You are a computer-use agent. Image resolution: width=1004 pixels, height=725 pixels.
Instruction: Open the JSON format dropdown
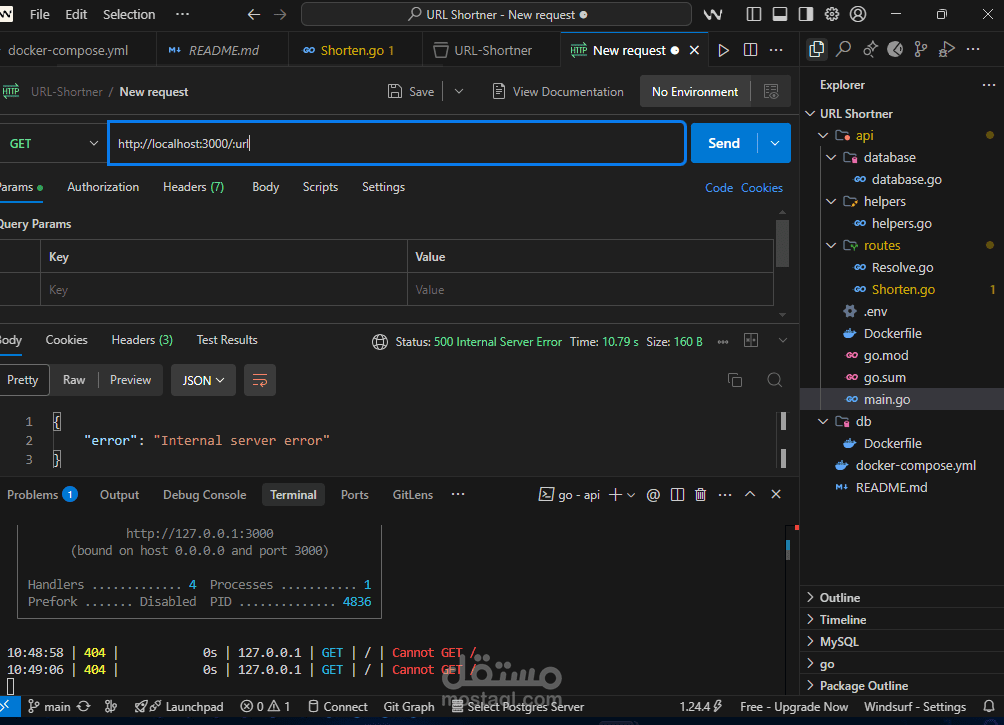(204, 380)
